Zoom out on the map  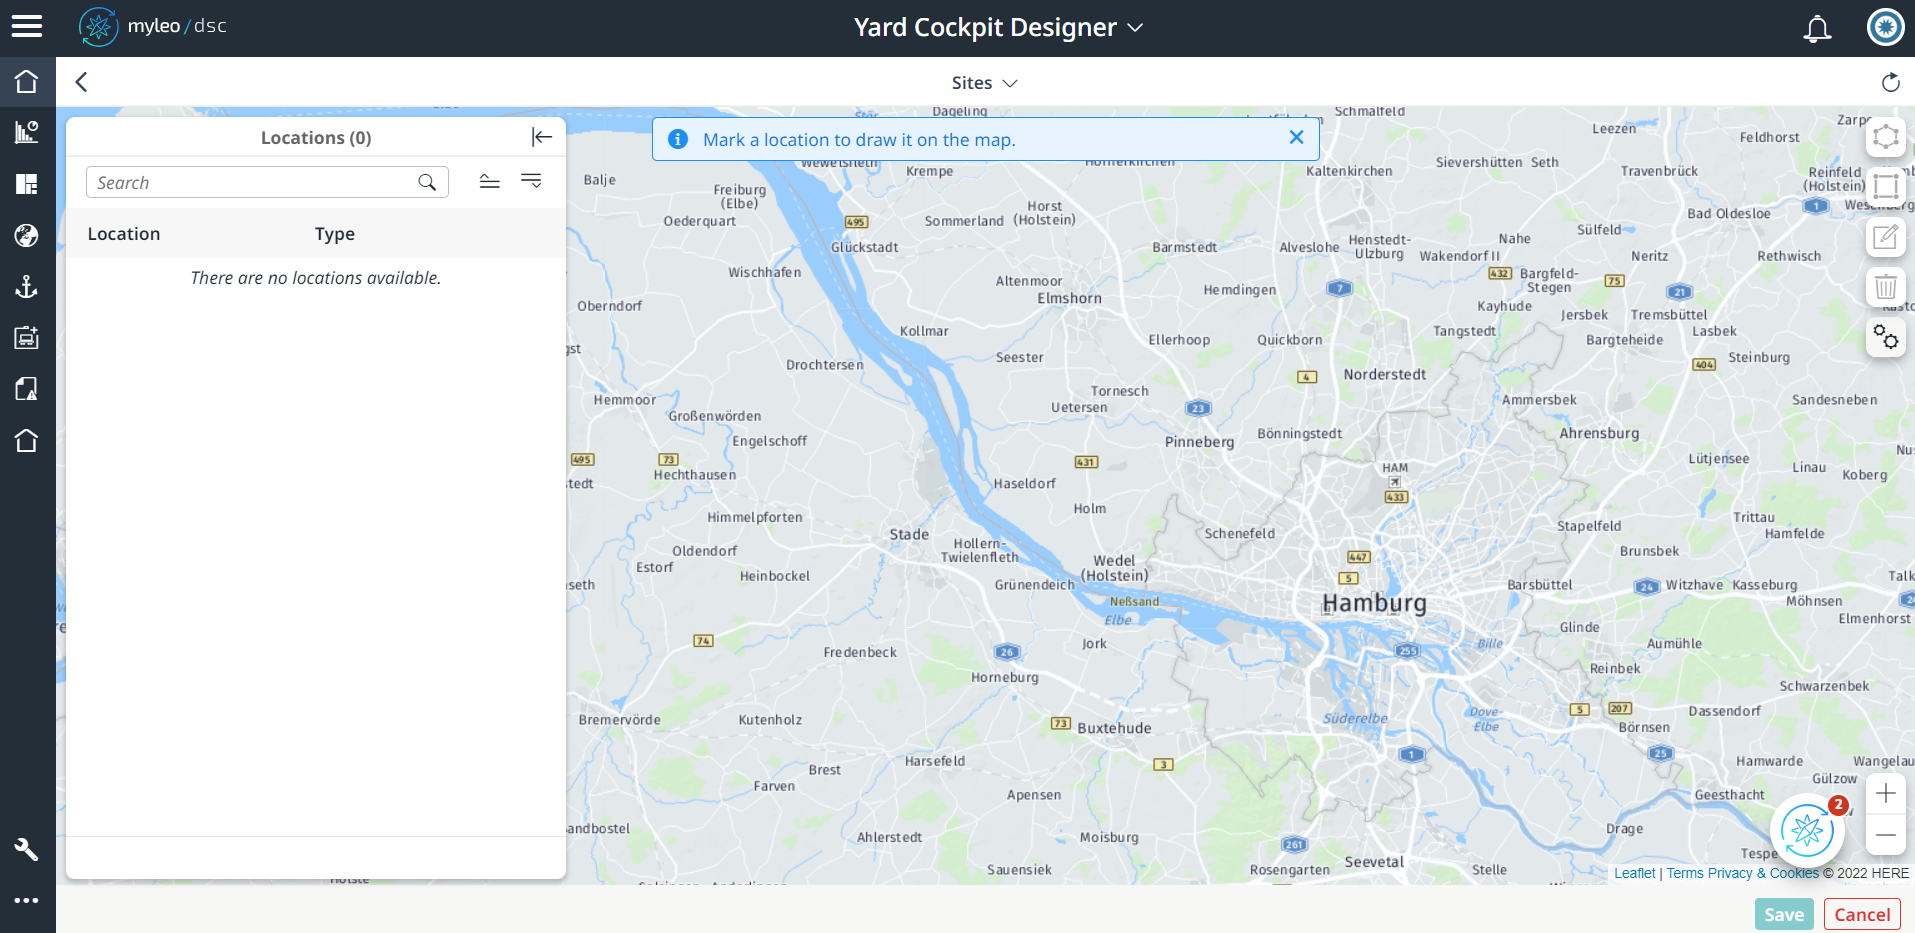pos(1885,834)
